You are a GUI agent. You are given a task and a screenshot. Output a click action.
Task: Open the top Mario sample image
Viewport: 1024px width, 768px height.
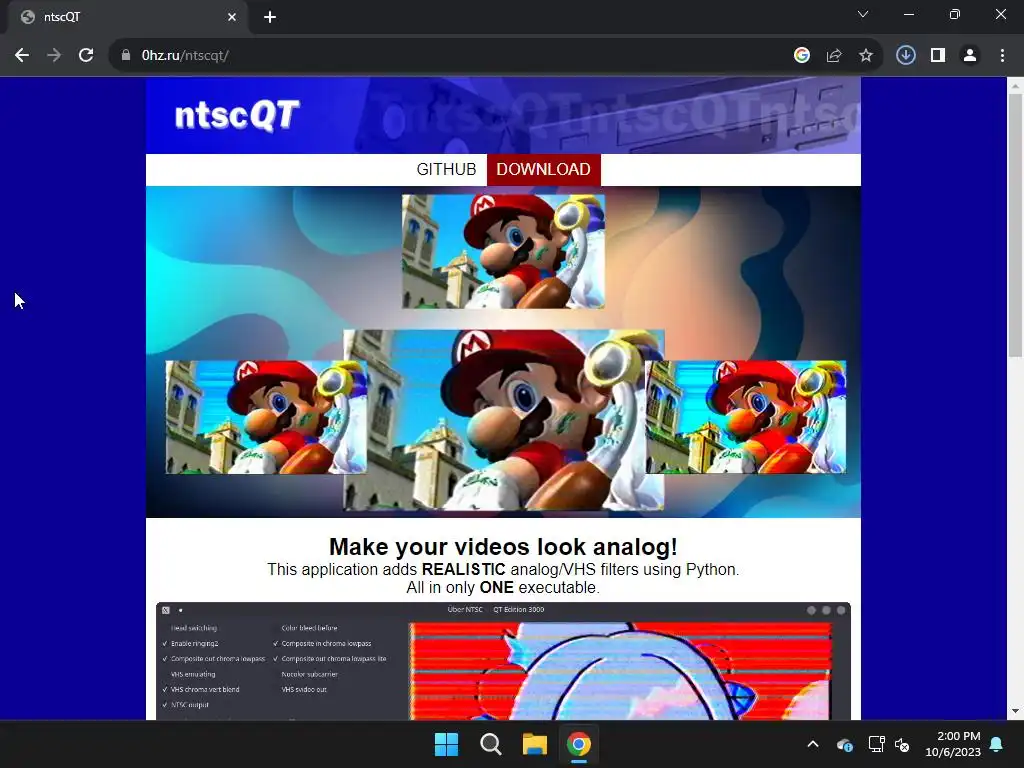[503, 251]
